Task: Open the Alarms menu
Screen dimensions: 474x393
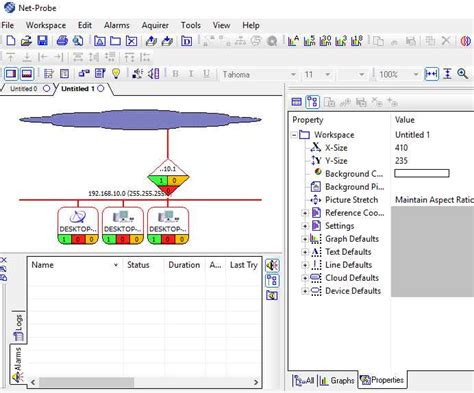Action: click(x=117, y=25)
